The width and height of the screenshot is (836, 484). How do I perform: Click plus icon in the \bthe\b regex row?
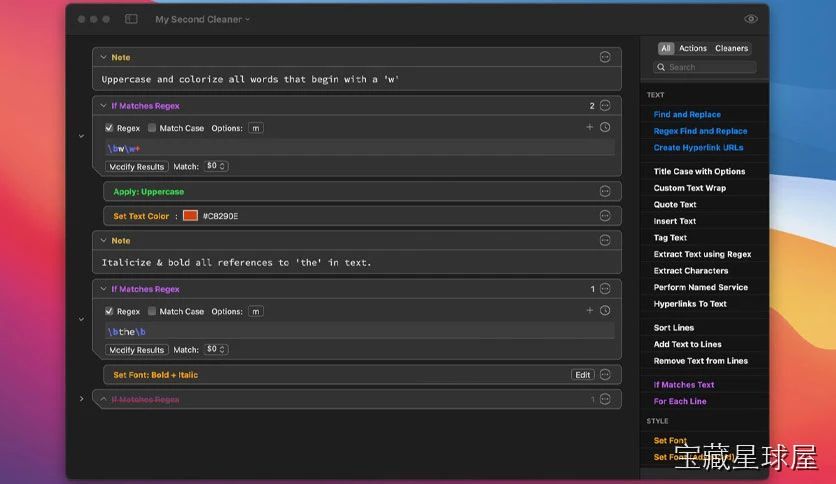(x=589, y=311)
